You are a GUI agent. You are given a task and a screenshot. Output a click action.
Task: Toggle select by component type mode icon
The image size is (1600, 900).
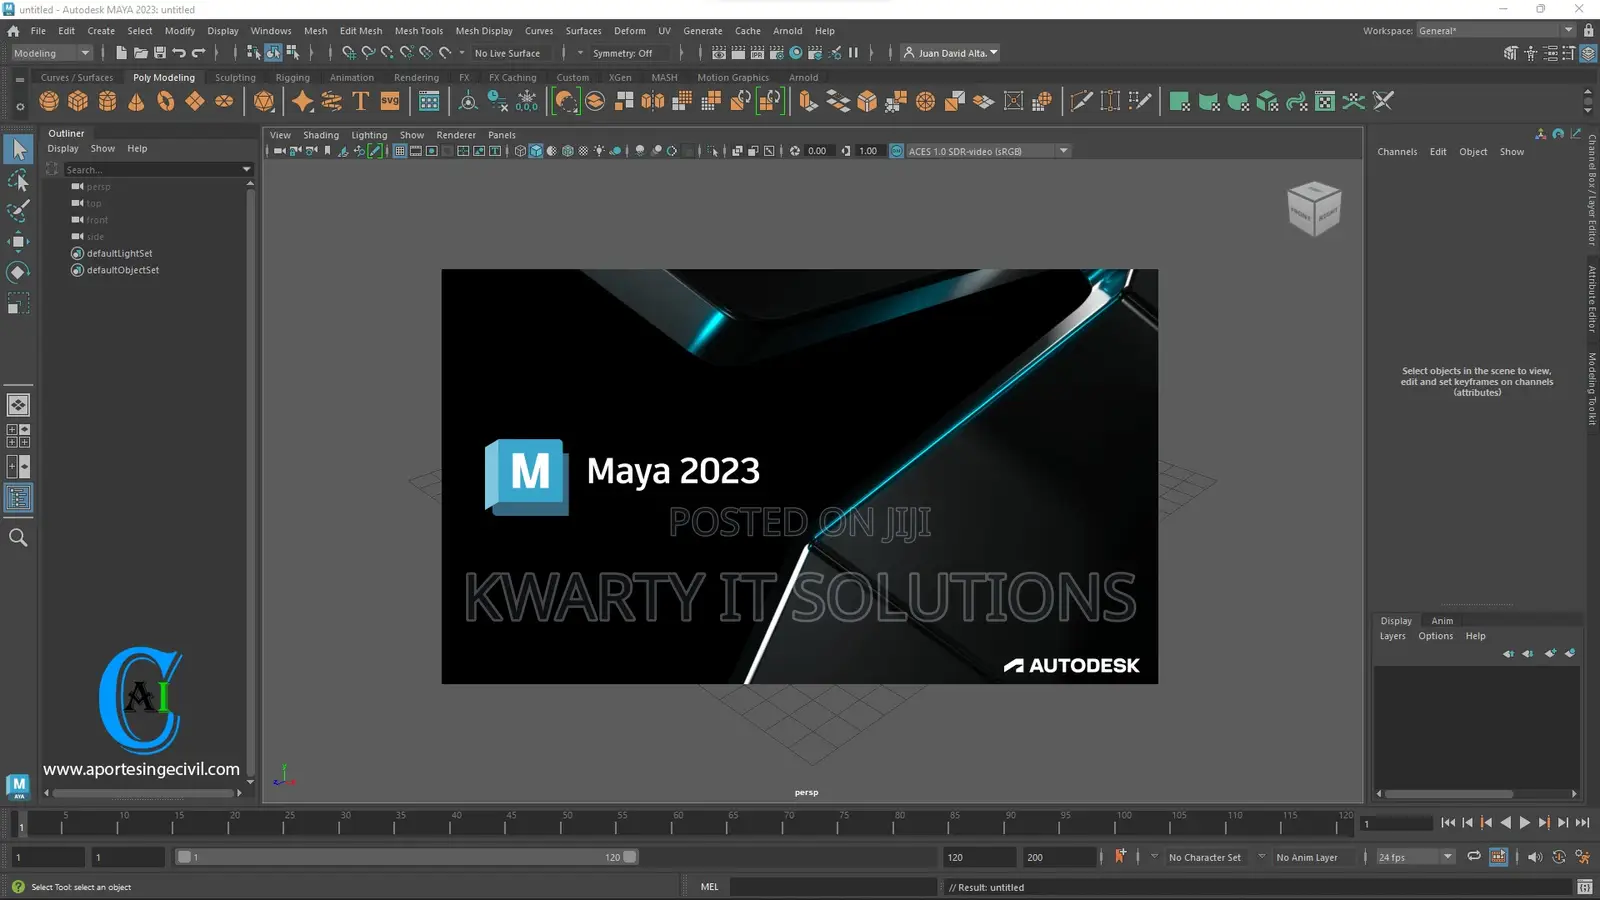point(292,53)
